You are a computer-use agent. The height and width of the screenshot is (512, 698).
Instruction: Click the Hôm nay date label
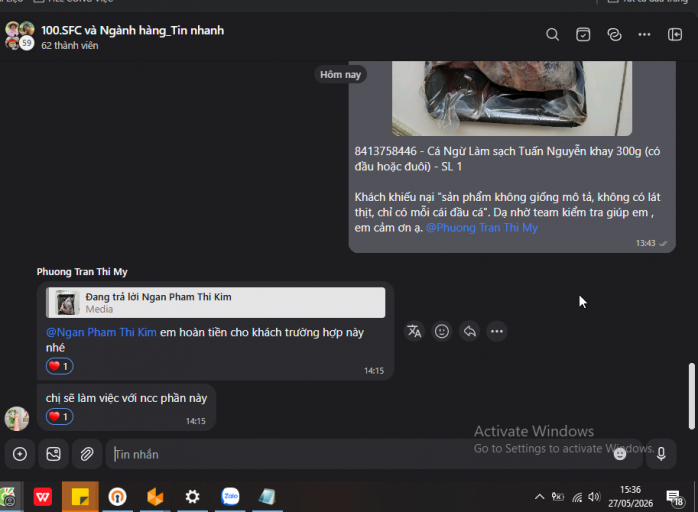coord(341,74)
